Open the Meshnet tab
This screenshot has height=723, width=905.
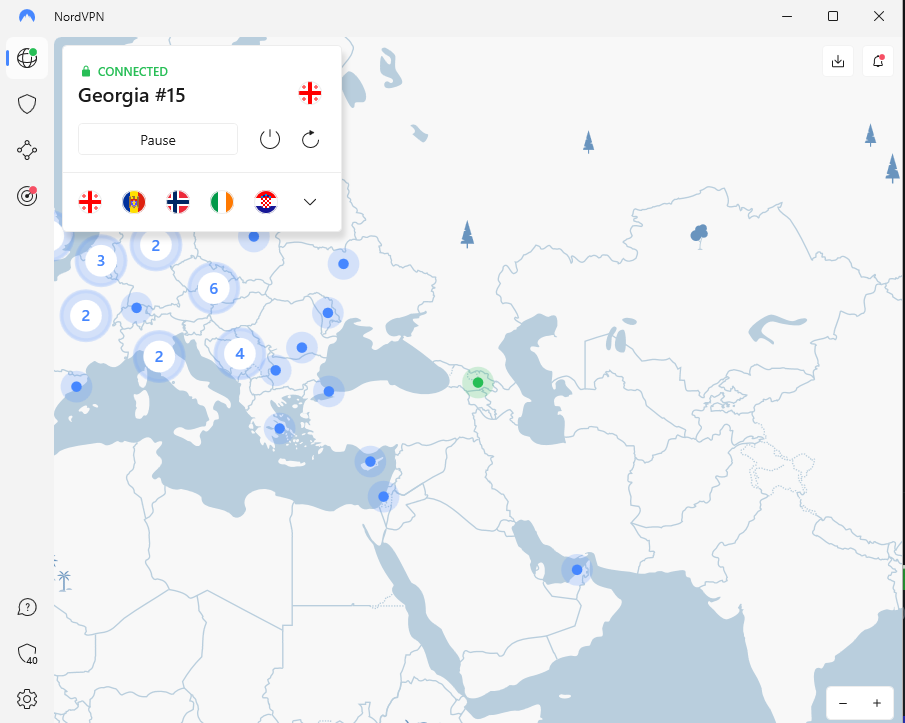[27, 150]
